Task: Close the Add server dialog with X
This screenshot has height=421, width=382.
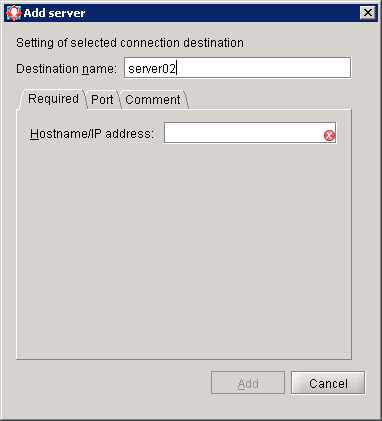Action: 368,13
